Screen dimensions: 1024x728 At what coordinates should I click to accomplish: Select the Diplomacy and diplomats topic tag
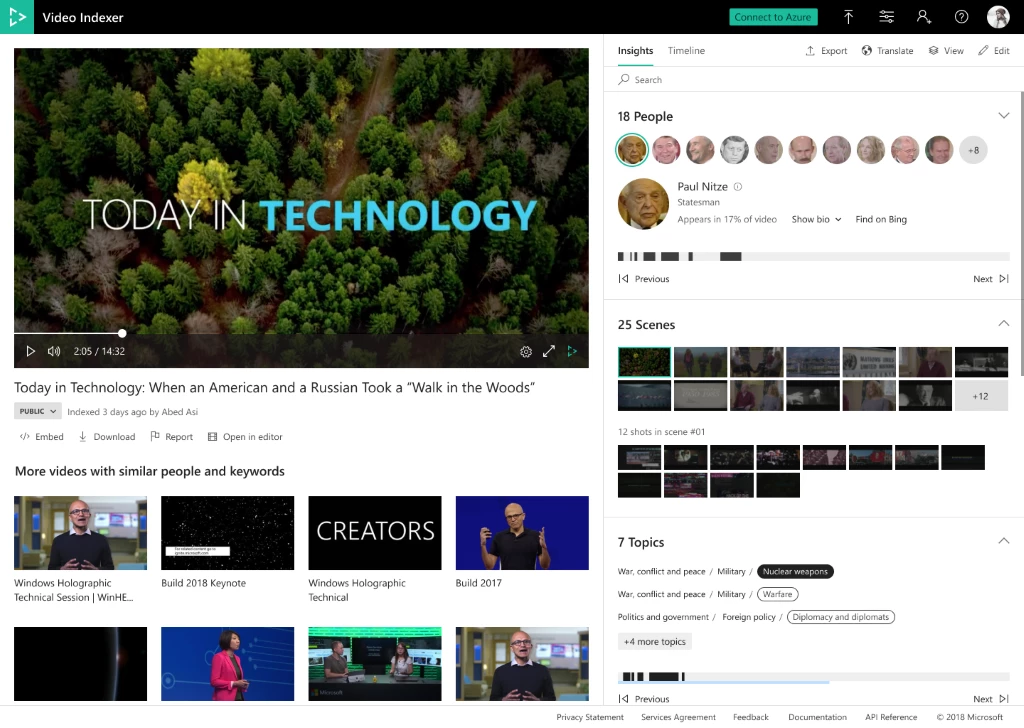840,617
